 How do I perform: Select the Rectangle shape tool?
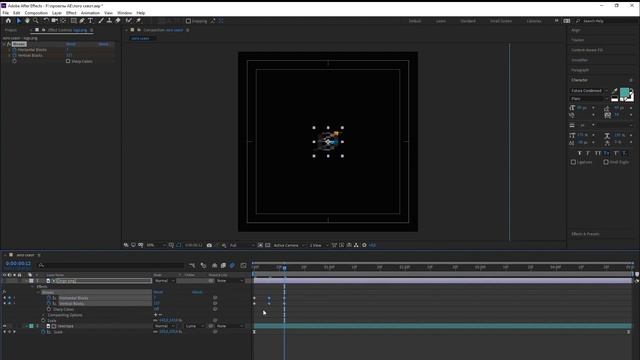tap(73, 20)
